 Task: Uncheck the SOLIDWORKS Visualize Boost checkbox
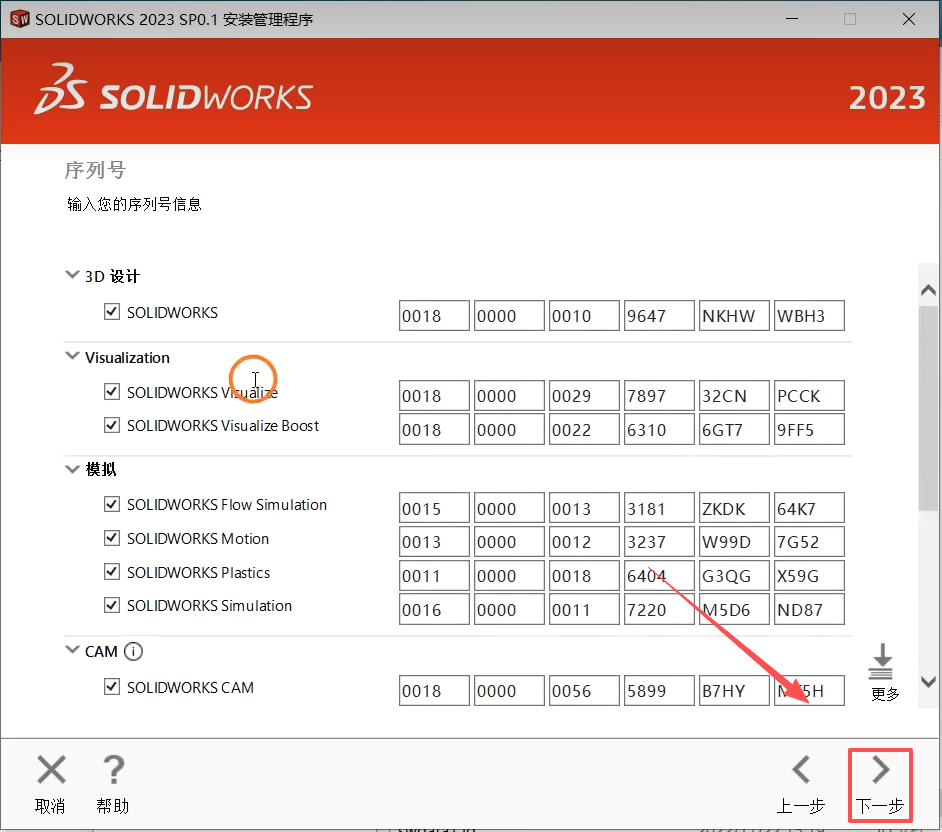tap(112, 425)
